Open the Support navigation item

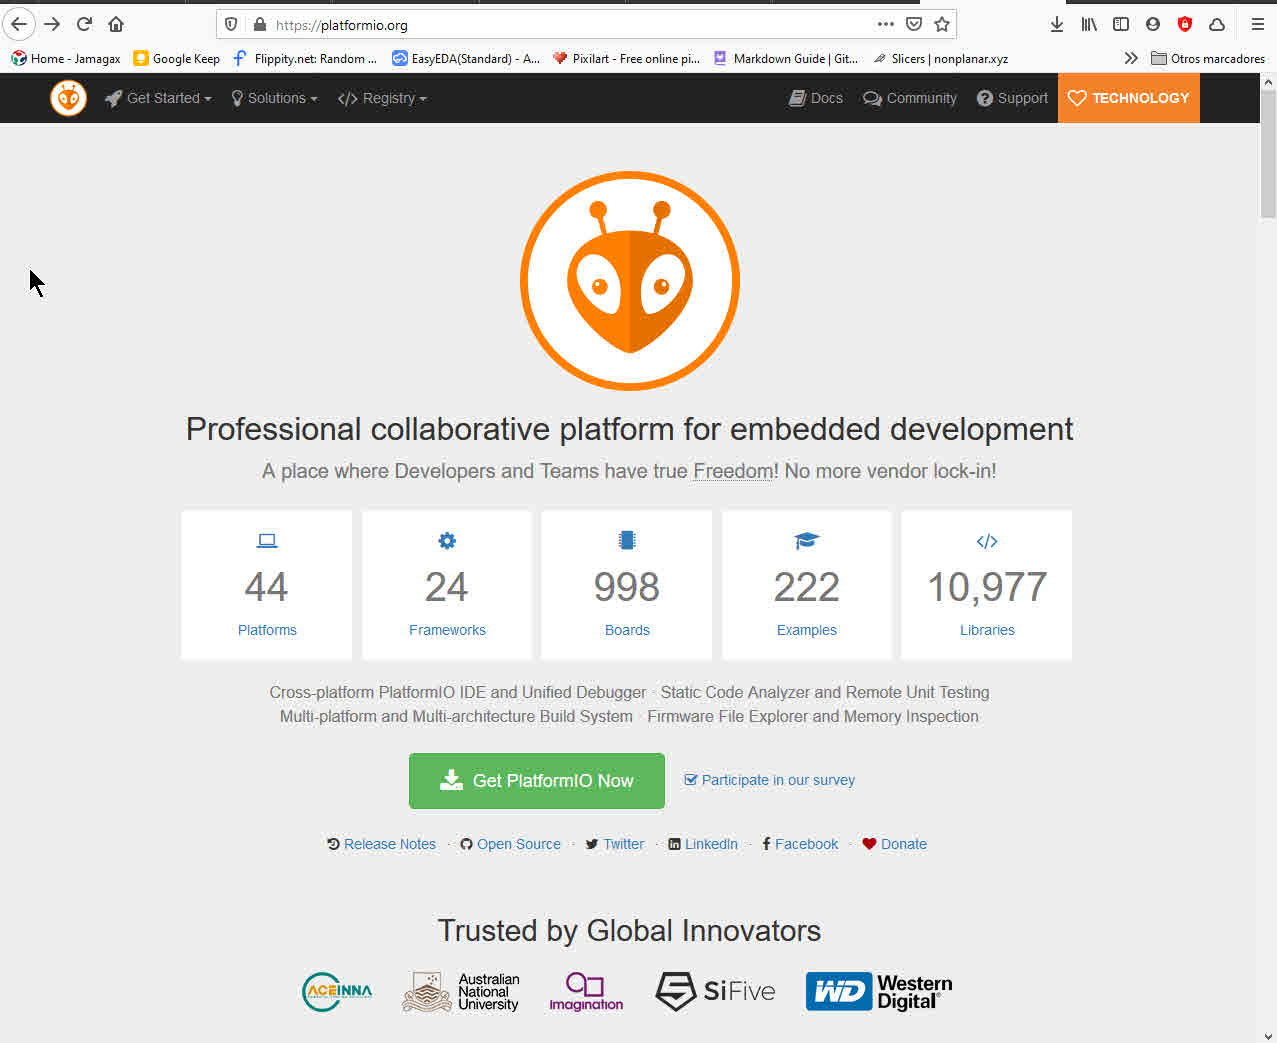pos(1013,98)
